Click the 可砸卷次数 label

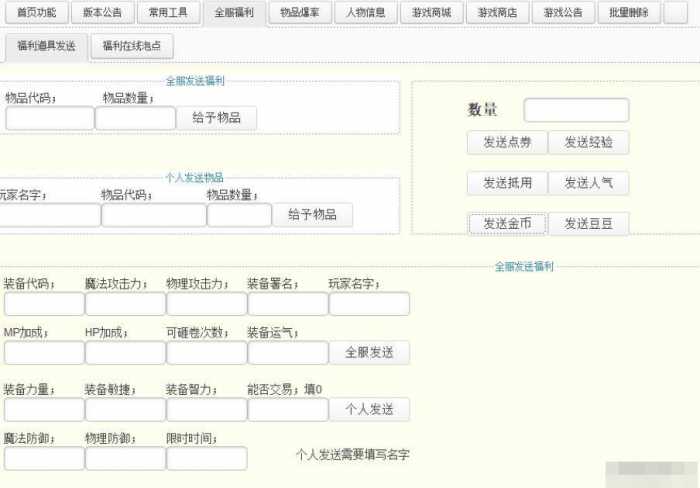click(197, 333)
